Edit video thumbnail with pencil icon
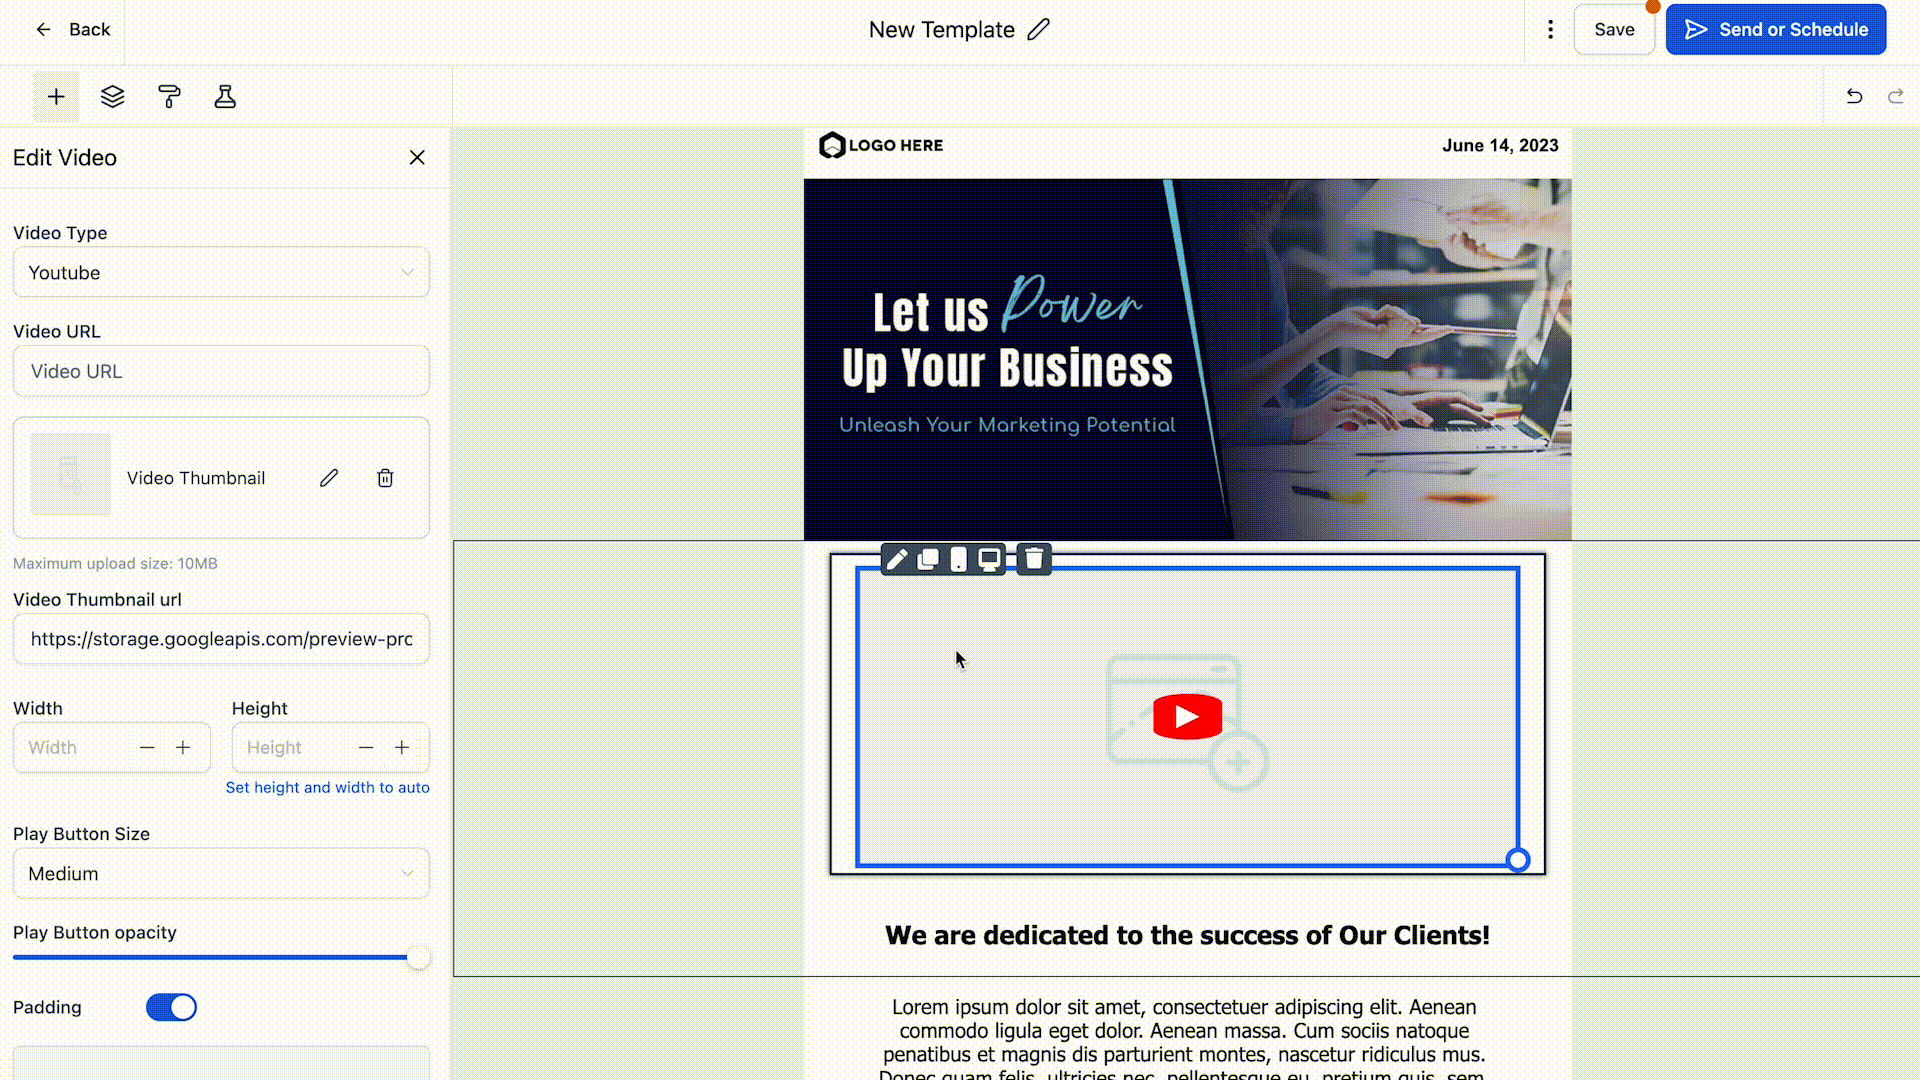Screen dimensions: 1920x1080 [329, 478]
